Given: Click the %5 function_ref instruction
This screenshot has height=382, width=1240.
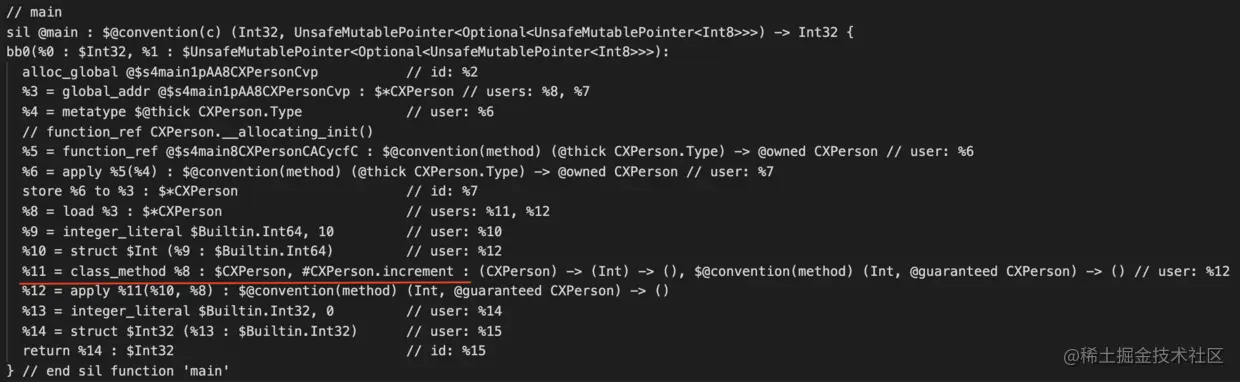Looking at the screenshot, I should 498,152.
